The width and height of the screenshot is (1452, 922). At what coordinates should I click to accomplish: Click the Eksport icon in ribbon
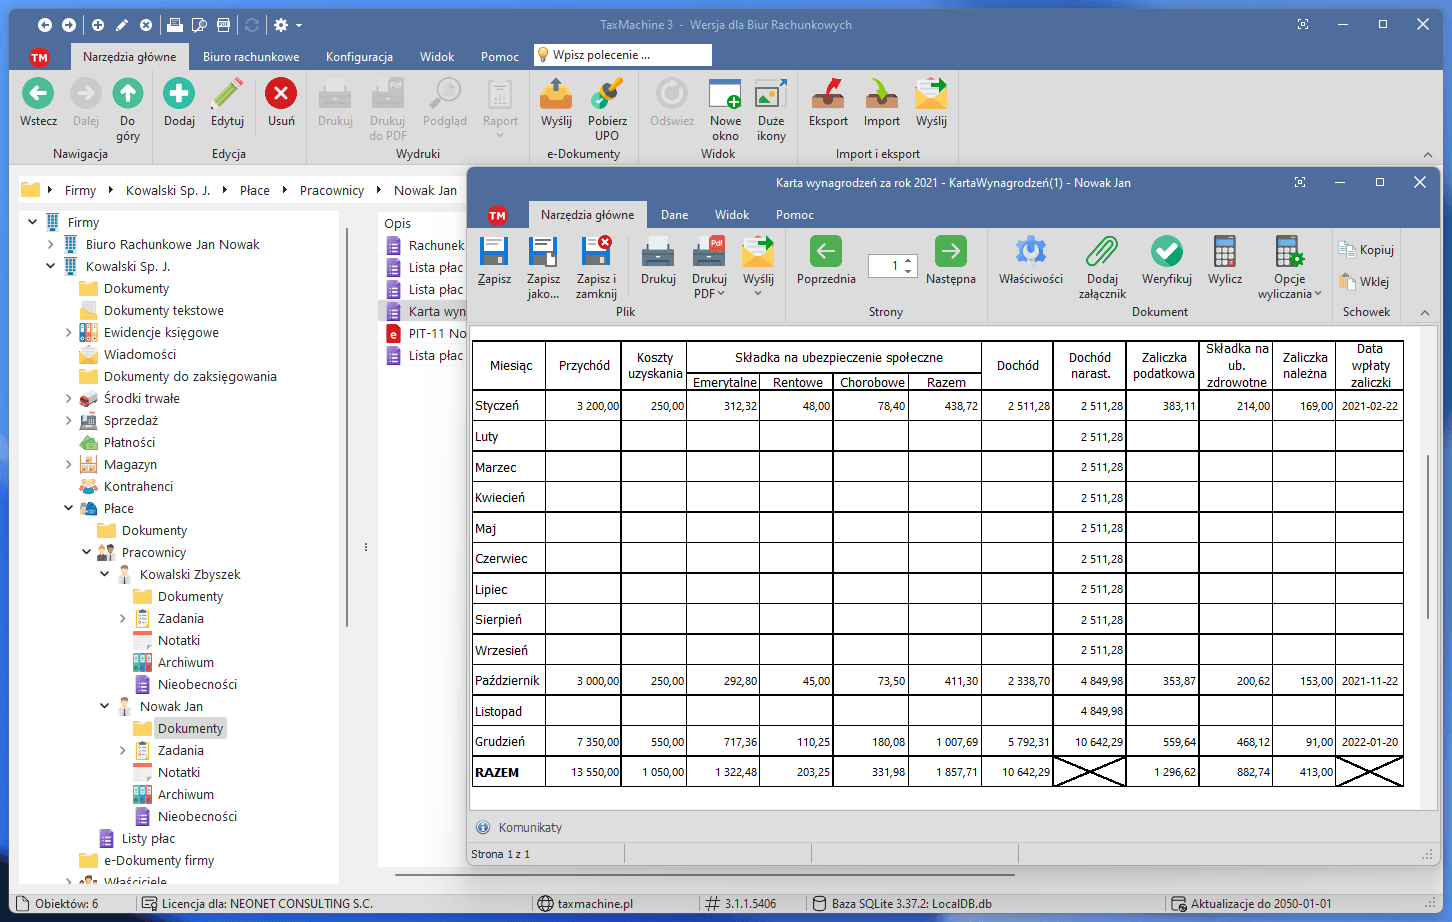click(x=828, y=95)
